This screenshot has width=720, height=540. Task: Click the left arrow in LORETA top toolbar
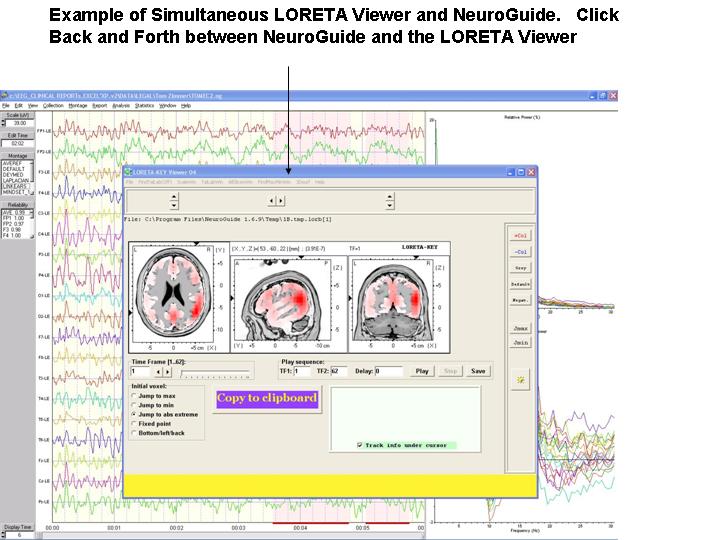click(x=271, y=201)
